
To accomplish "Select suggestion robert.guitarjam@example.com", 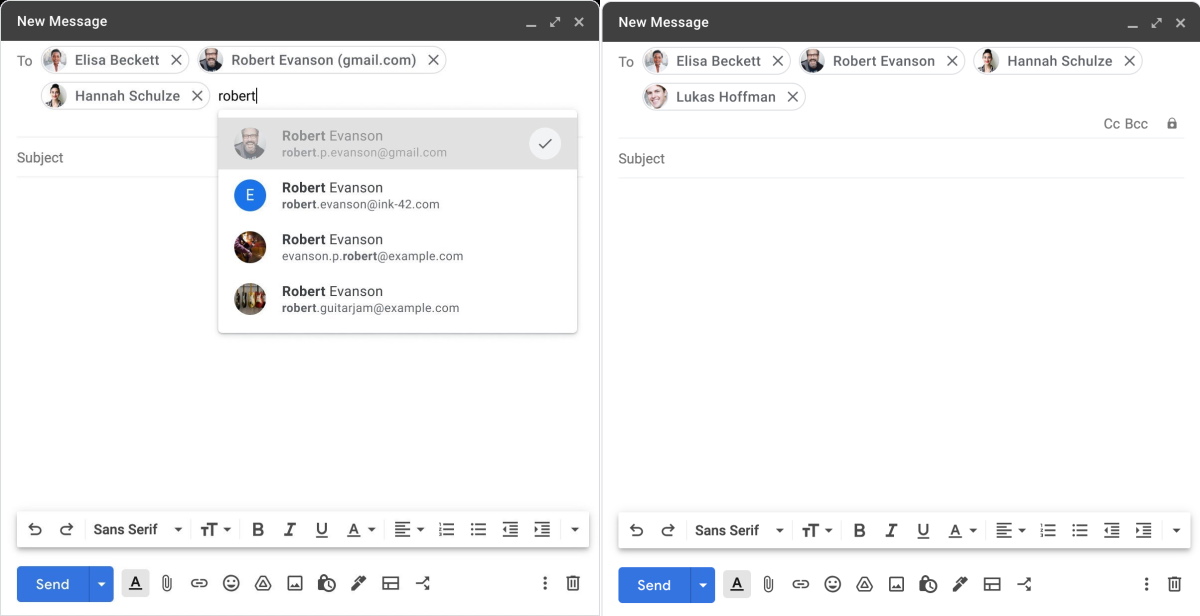I will pos(398,300).
